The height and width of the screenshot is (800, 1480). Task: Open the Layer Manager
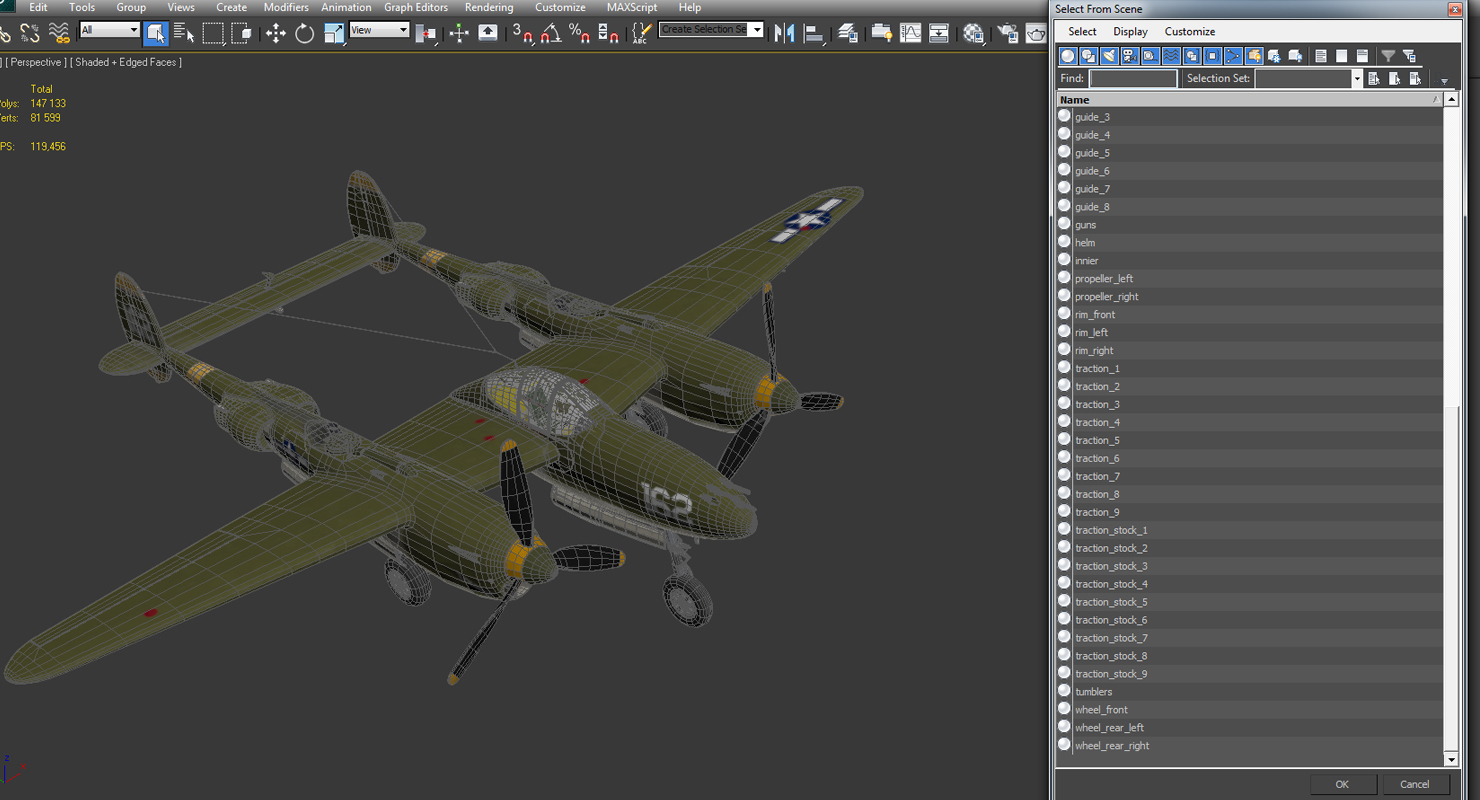point(848,33)
